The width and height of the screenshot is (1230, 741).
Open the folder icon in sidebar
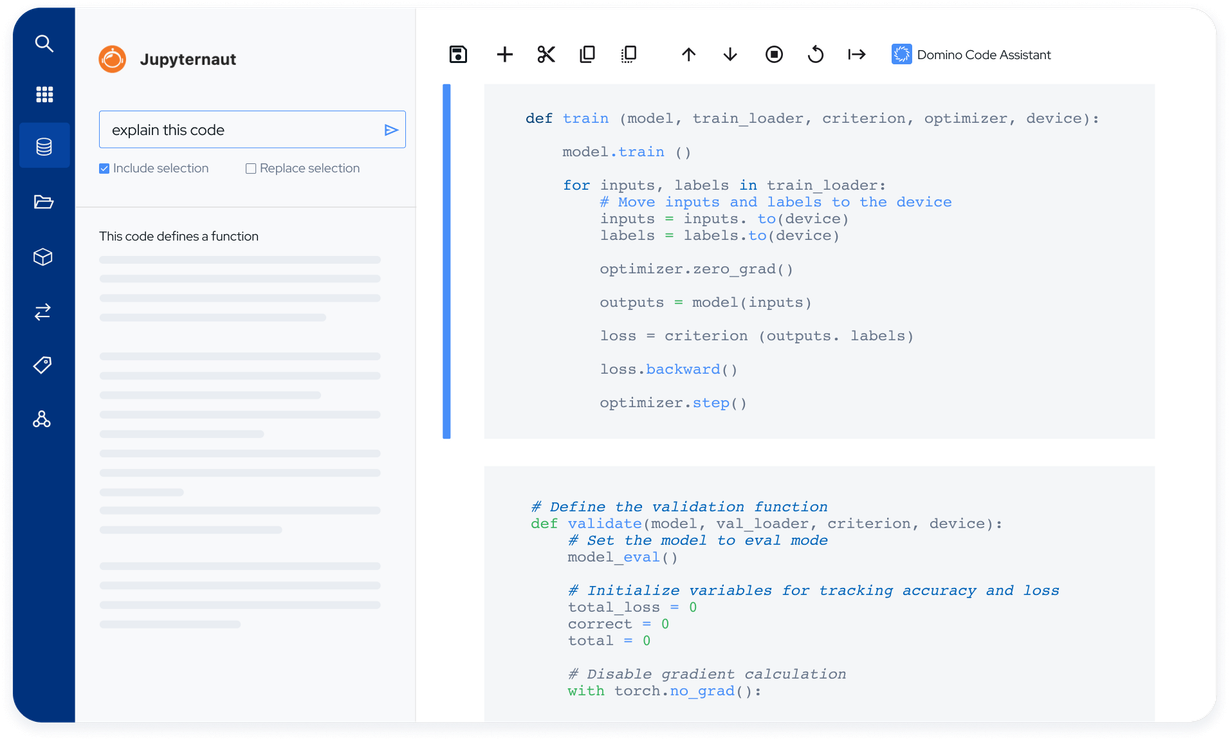pos(44,202)
